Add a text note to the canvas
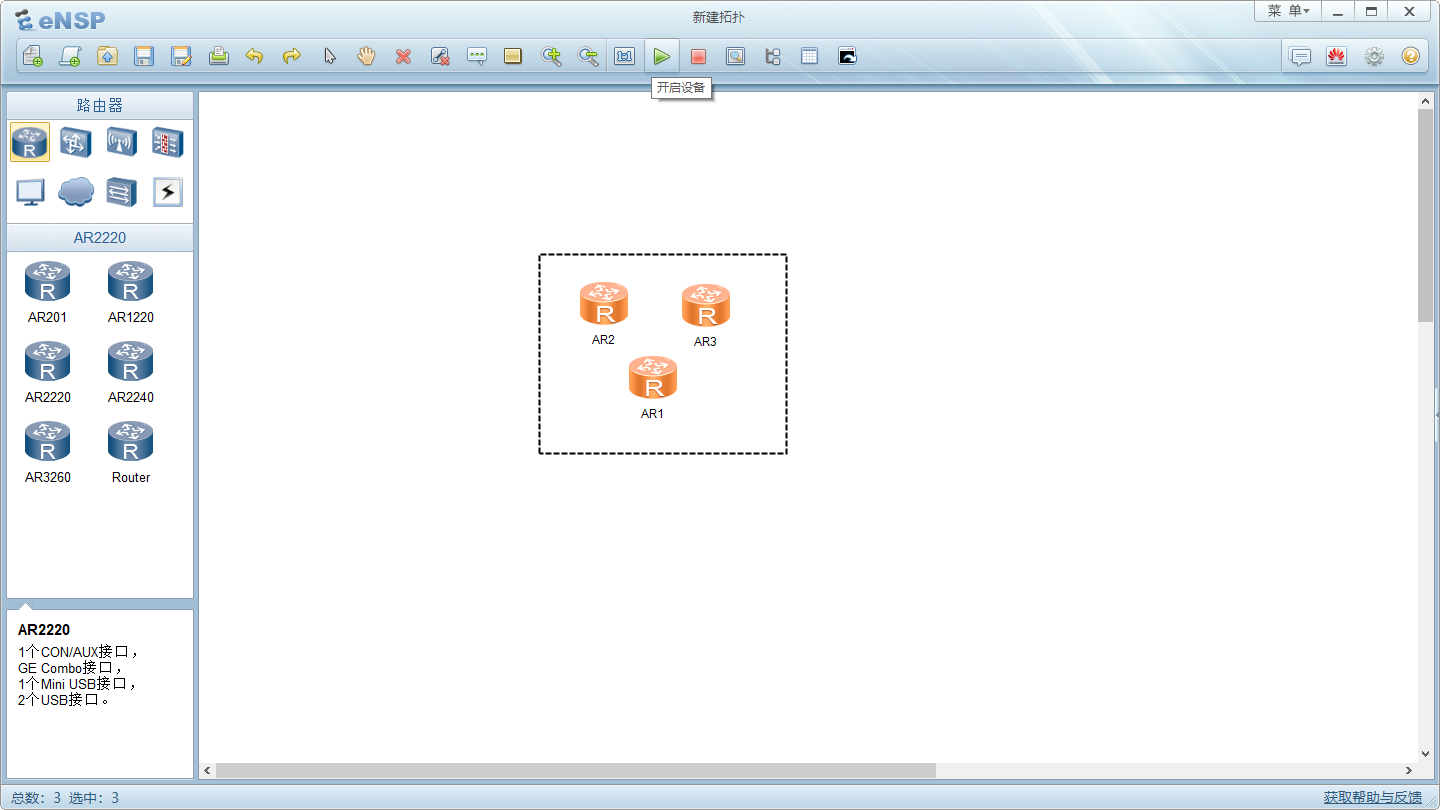 point(477,56)
